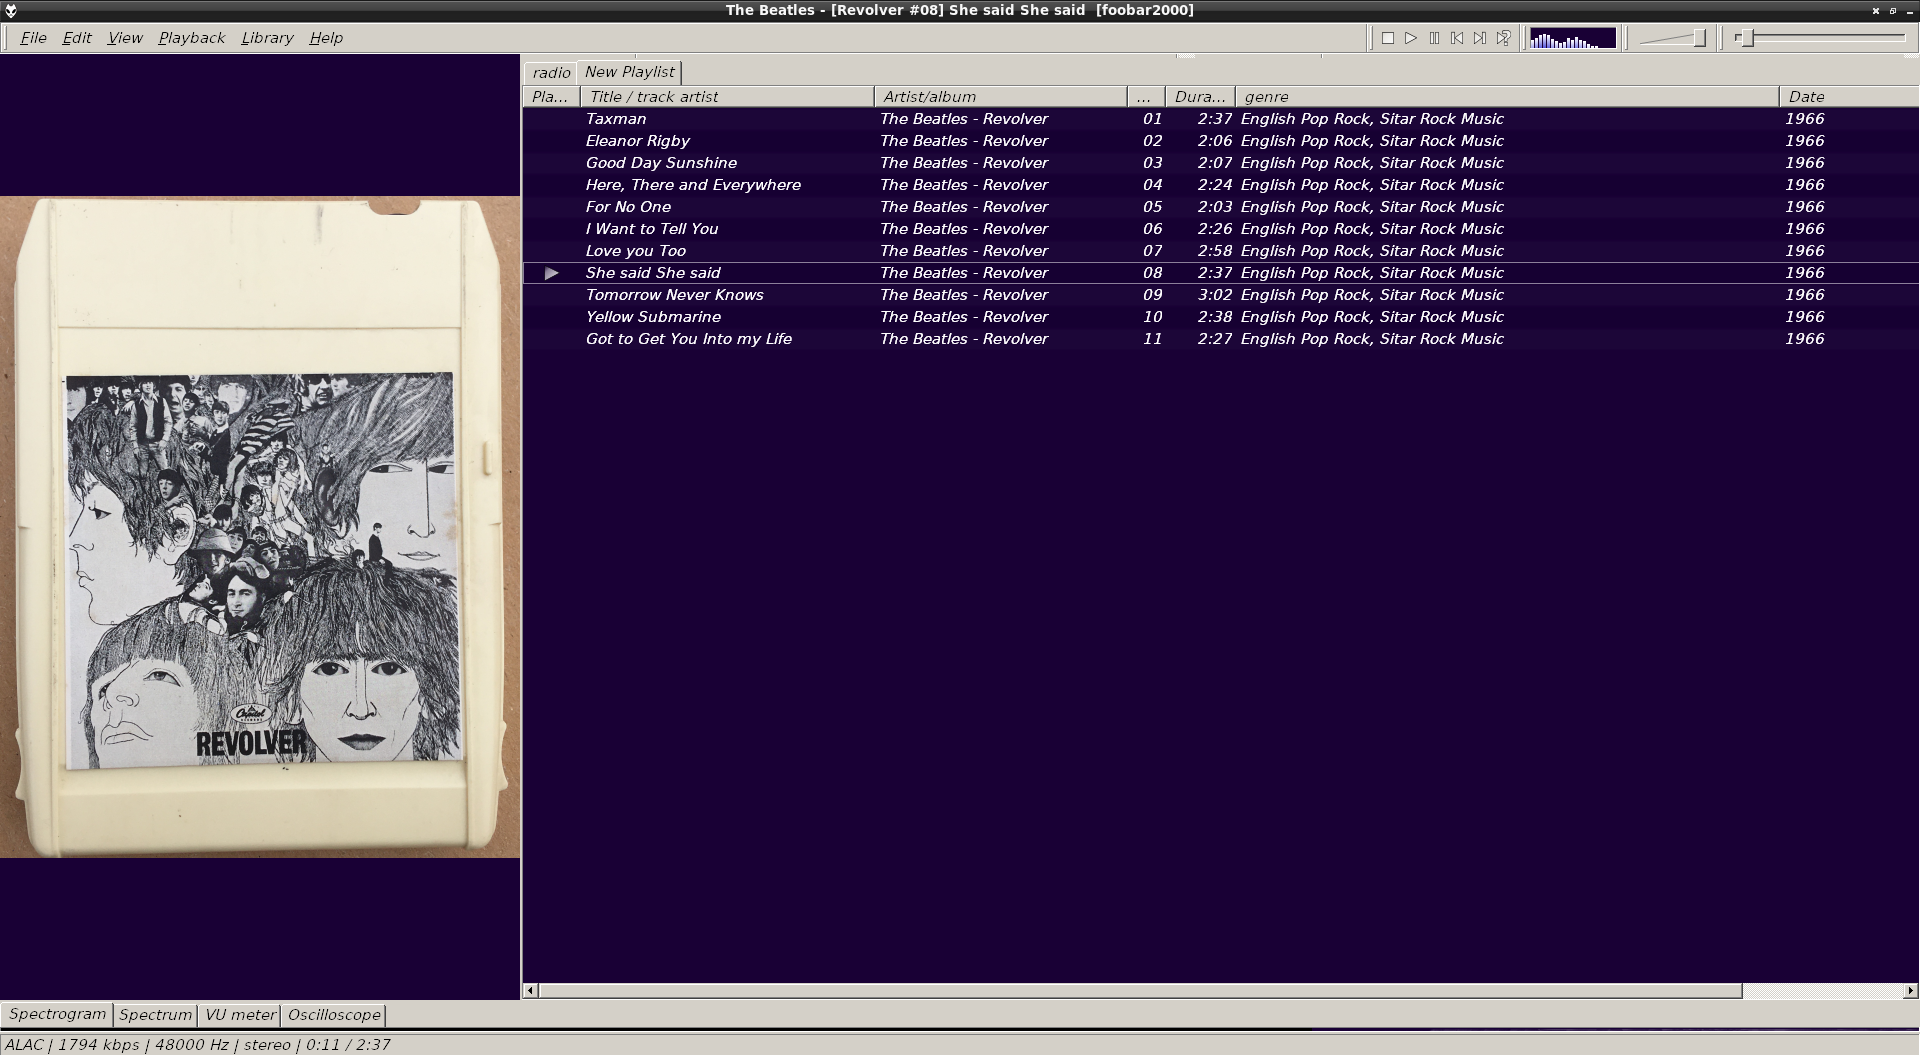Image resolution: width=1920 pixels, height=1056 pixels.
Task: Select the playing track She said She said
Action: 1220,273
